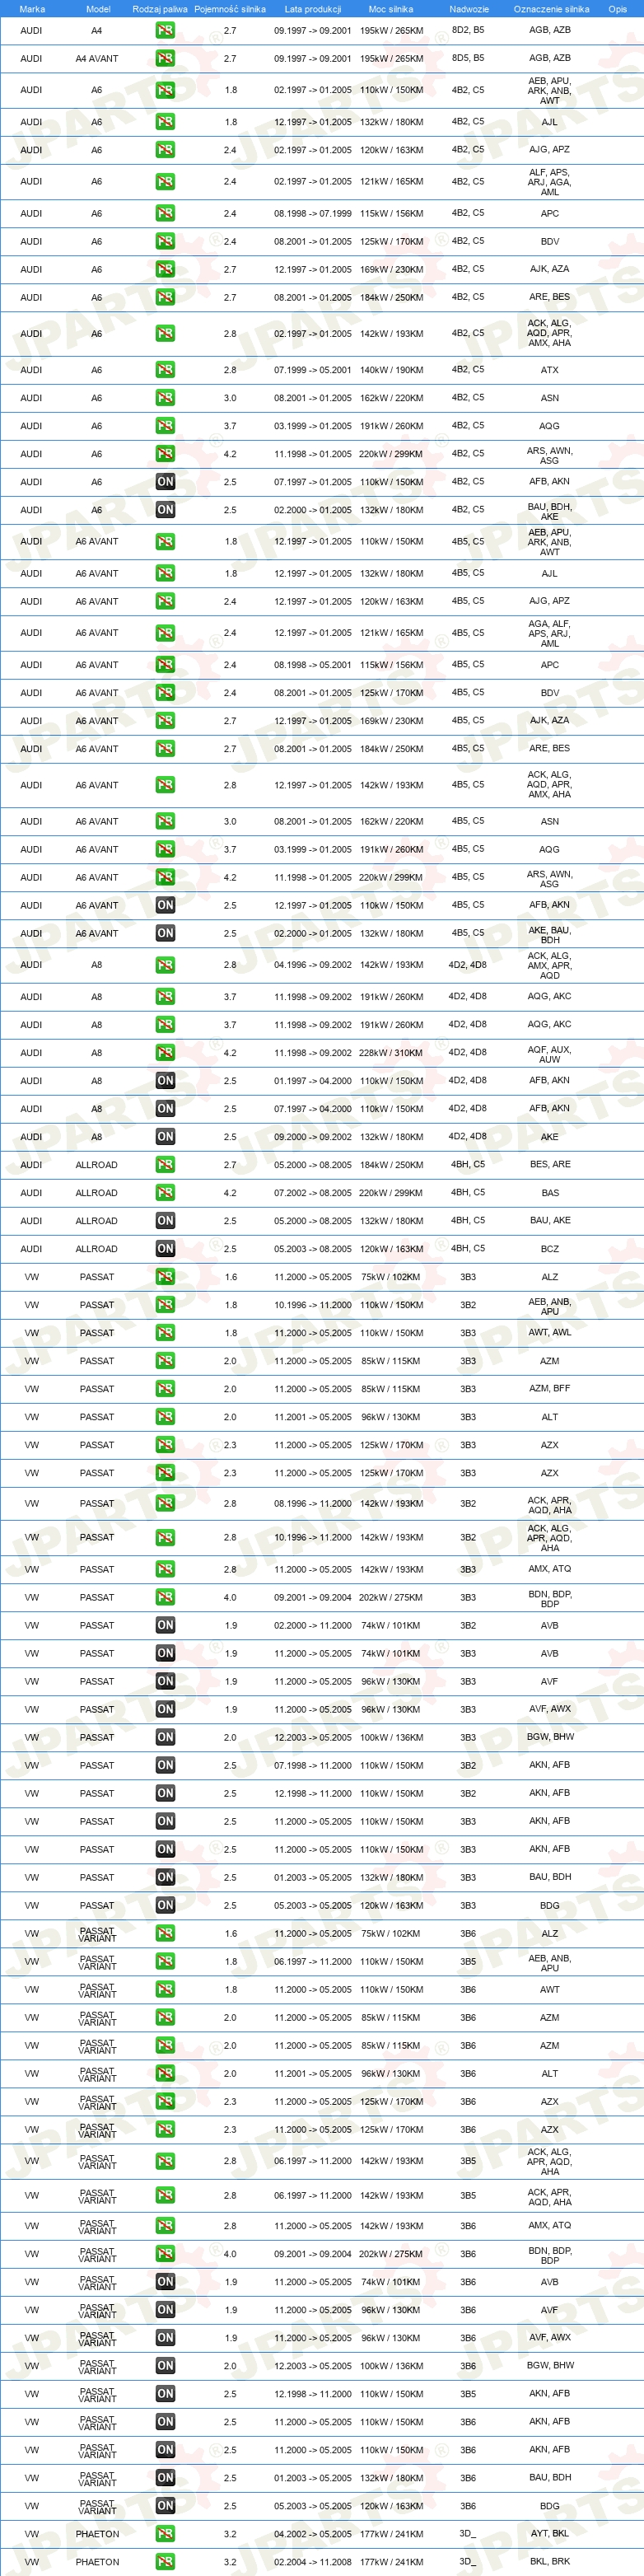
Task: Click the petrol icon in the A8 2.8 193KM row
Action: point(165,965)
